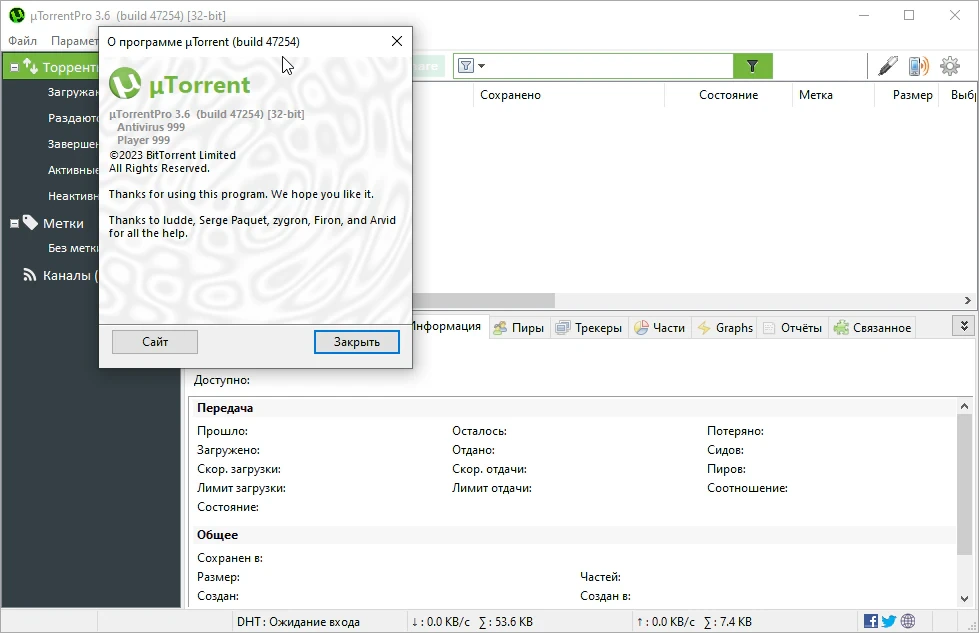Image resolution: width=979 pixels, height=633 pixels.
Task: Click the Лимит загрузки: label
Action: [242, 488]
